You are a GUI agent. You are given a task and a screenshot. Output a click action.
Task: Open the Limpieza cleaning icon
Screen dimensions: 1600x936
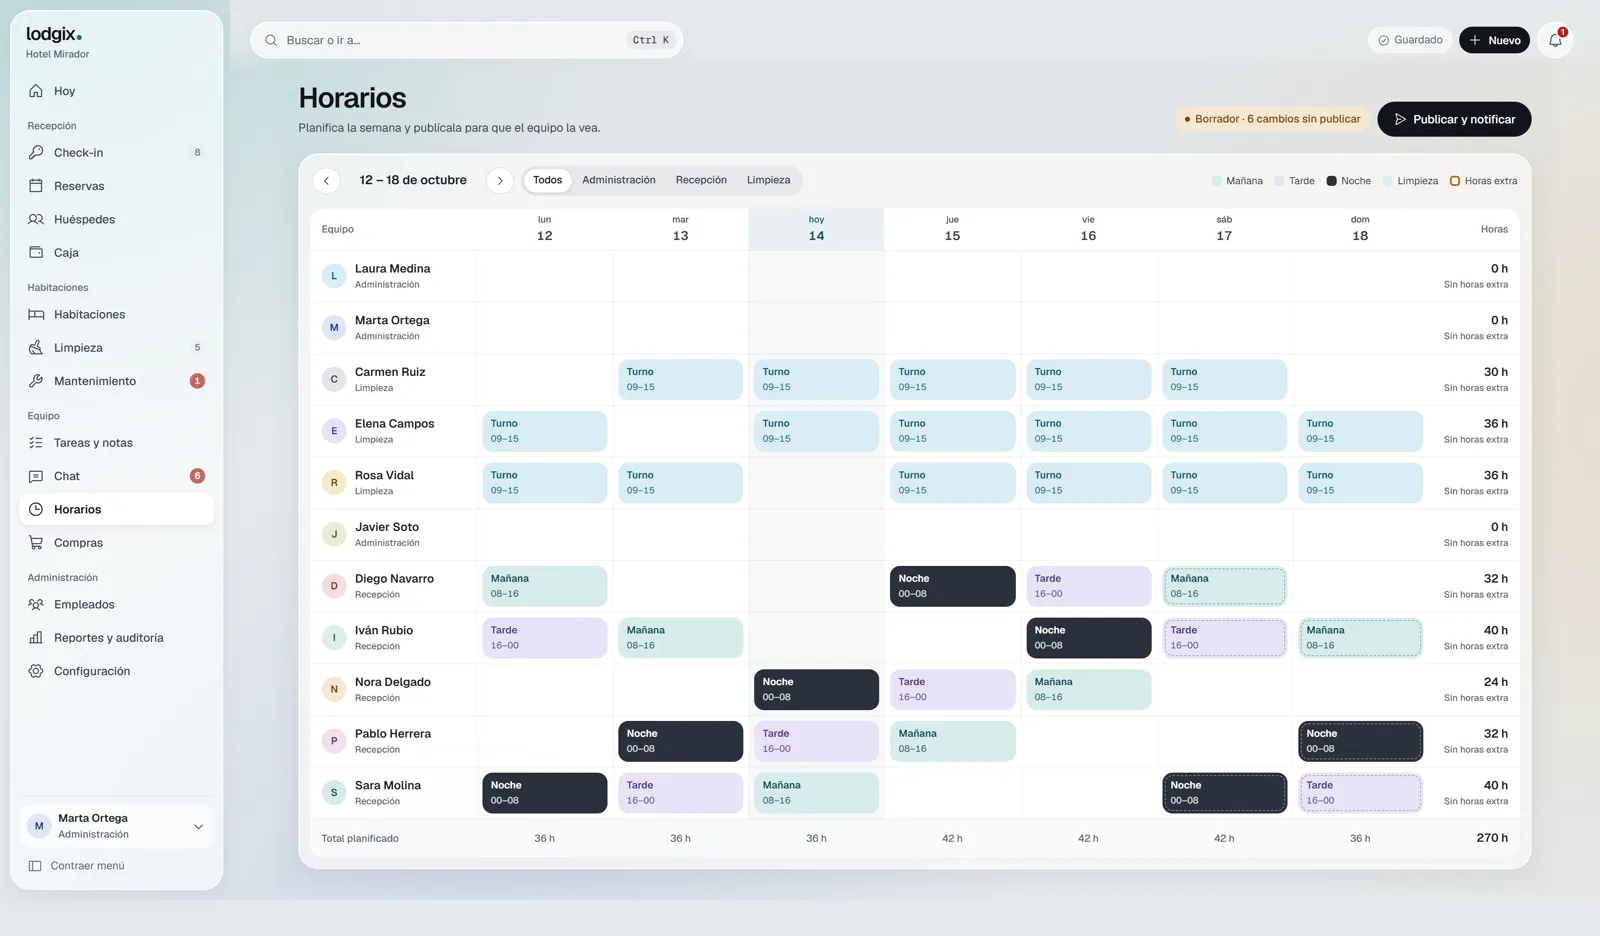pyautogui.click(x=36, y=348)
